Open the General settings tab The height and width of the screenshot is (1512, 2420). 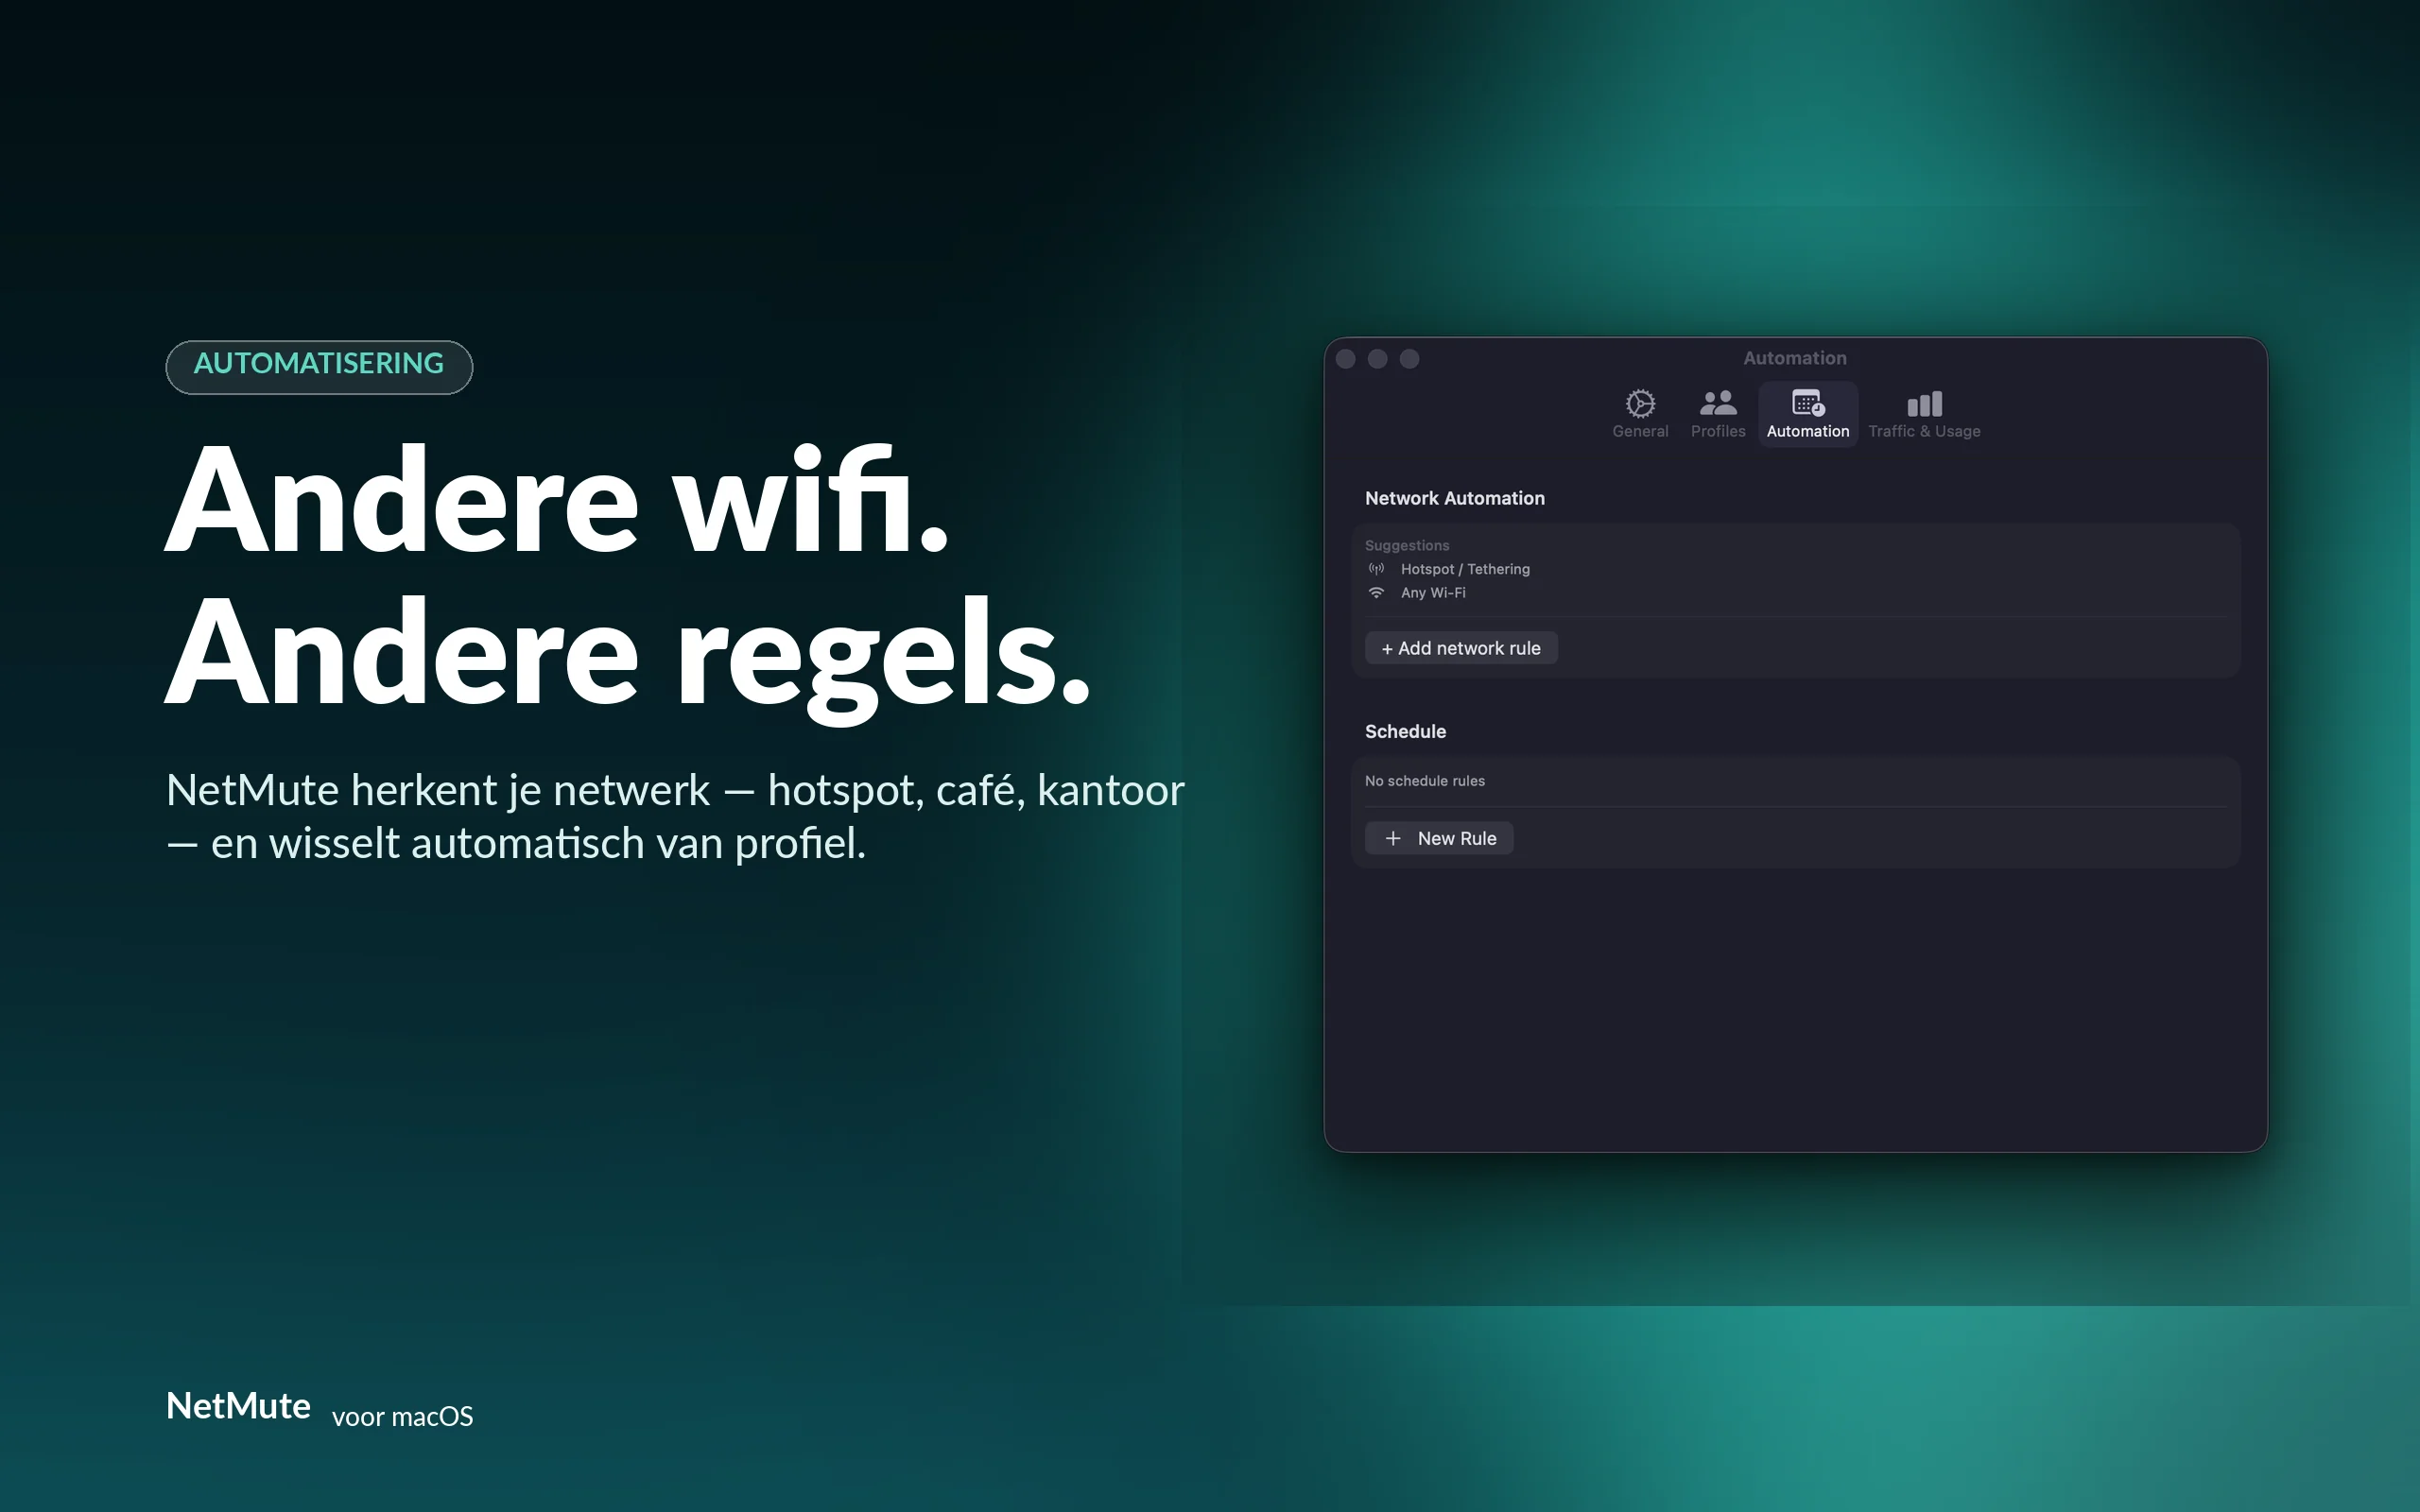click(1640, 414)
